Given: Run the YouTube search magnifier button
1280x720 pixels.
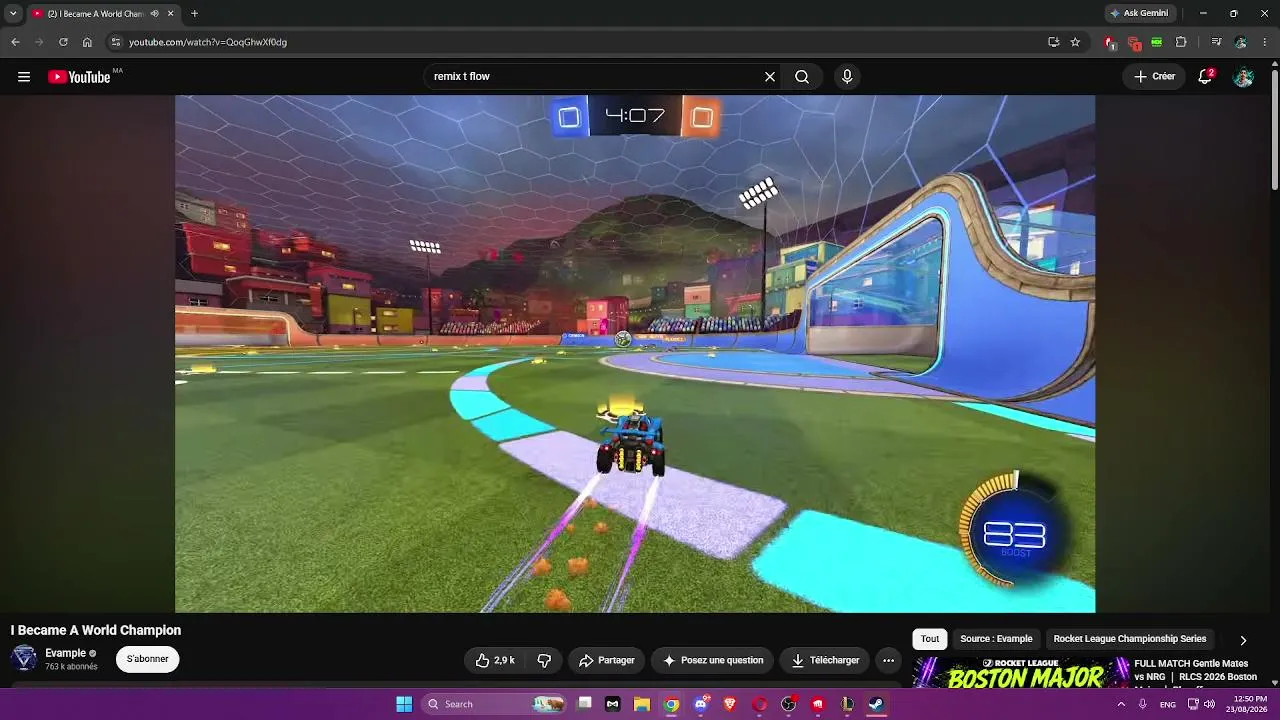Looking at the screenshot, I should [802, 77].
